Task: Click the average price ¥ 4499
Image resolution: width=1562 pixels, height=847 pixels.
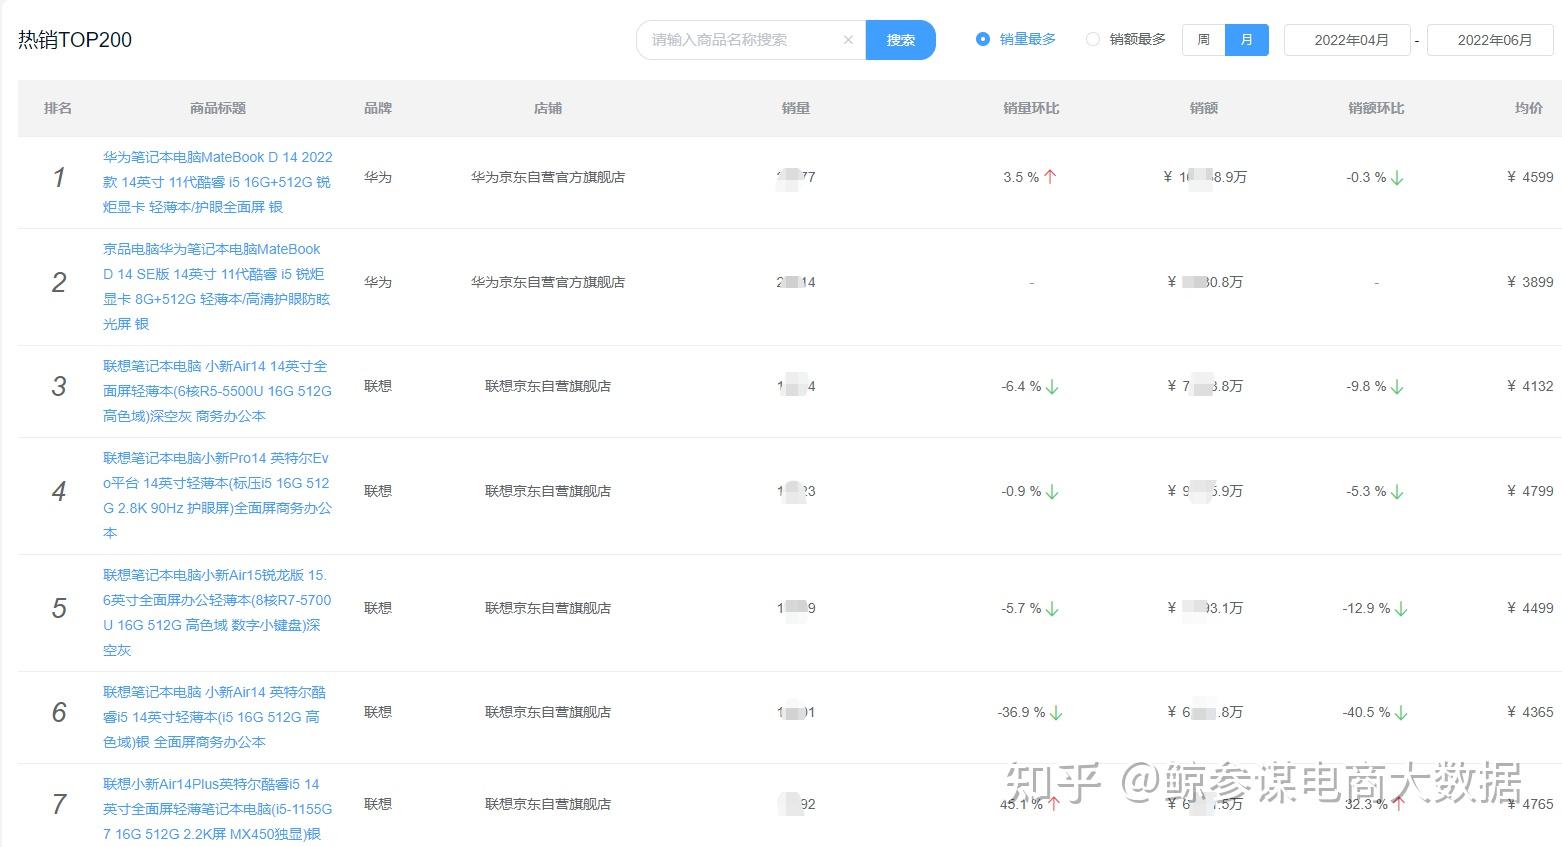Action: pyautogui.click(x=1530, y=608)
